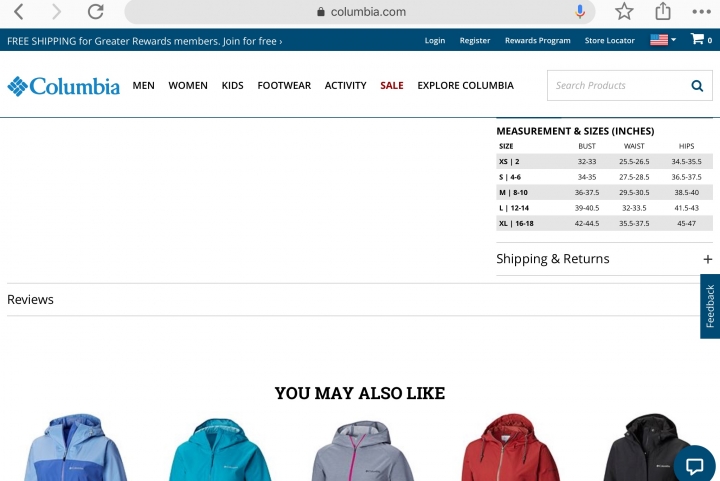Open the ACTIVITY menu

[345, 85]
